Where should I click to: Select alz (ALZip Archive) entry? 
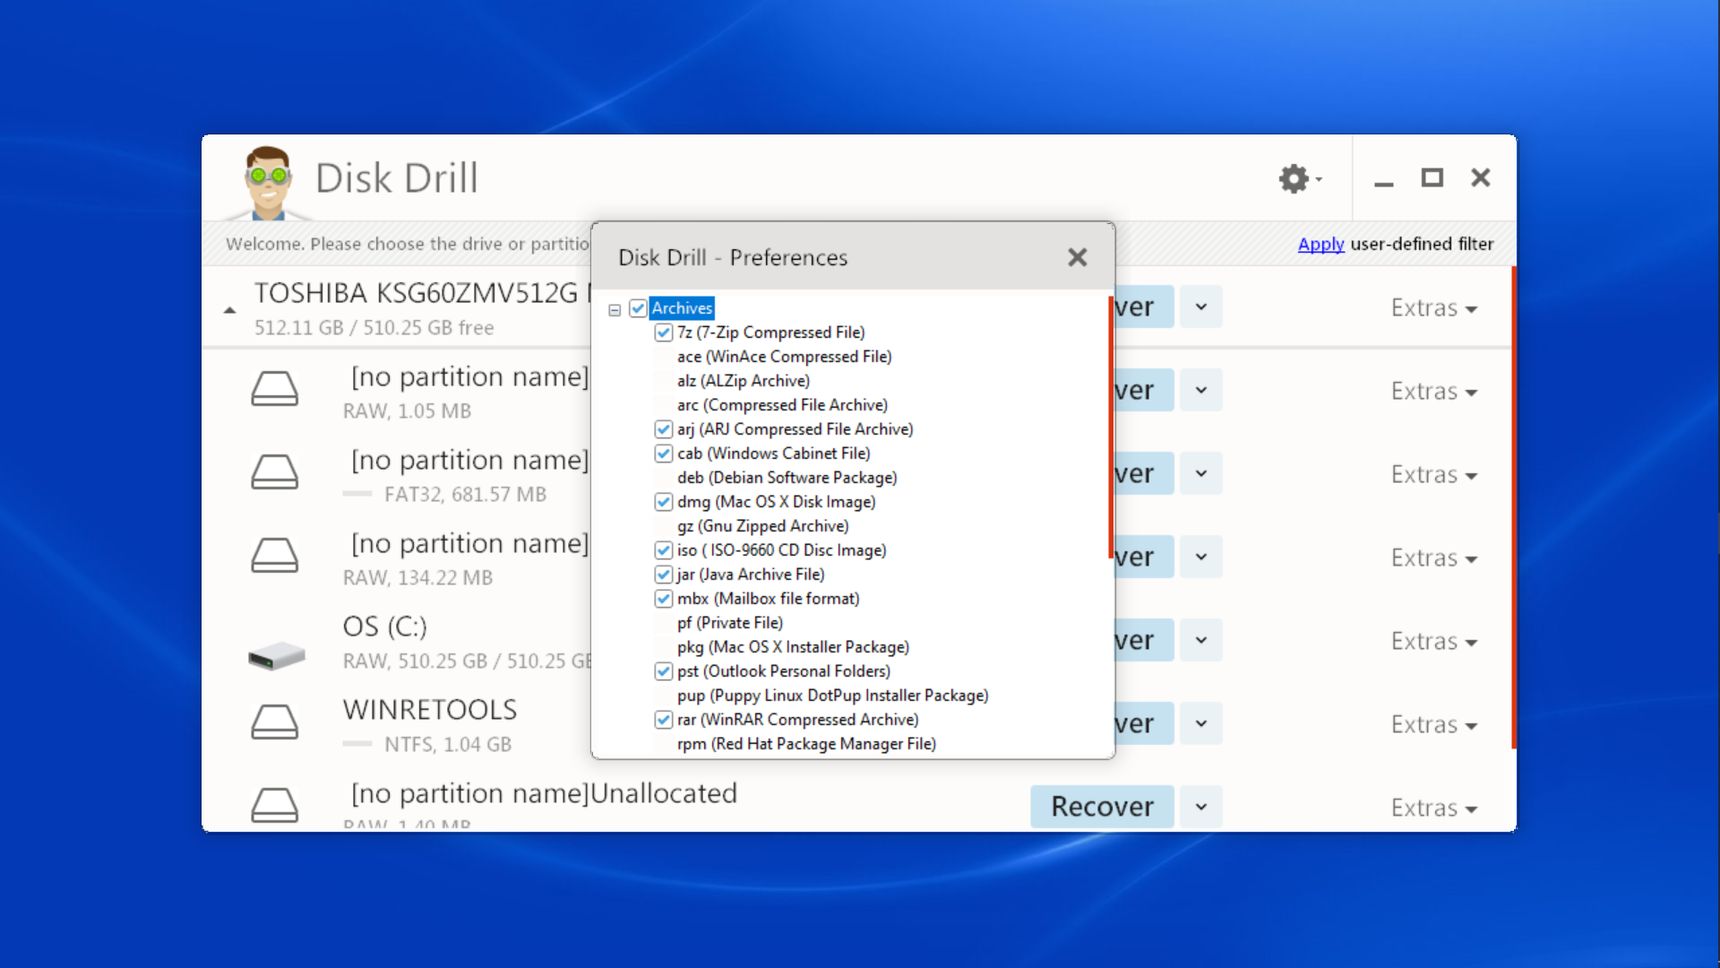[743, 381]
